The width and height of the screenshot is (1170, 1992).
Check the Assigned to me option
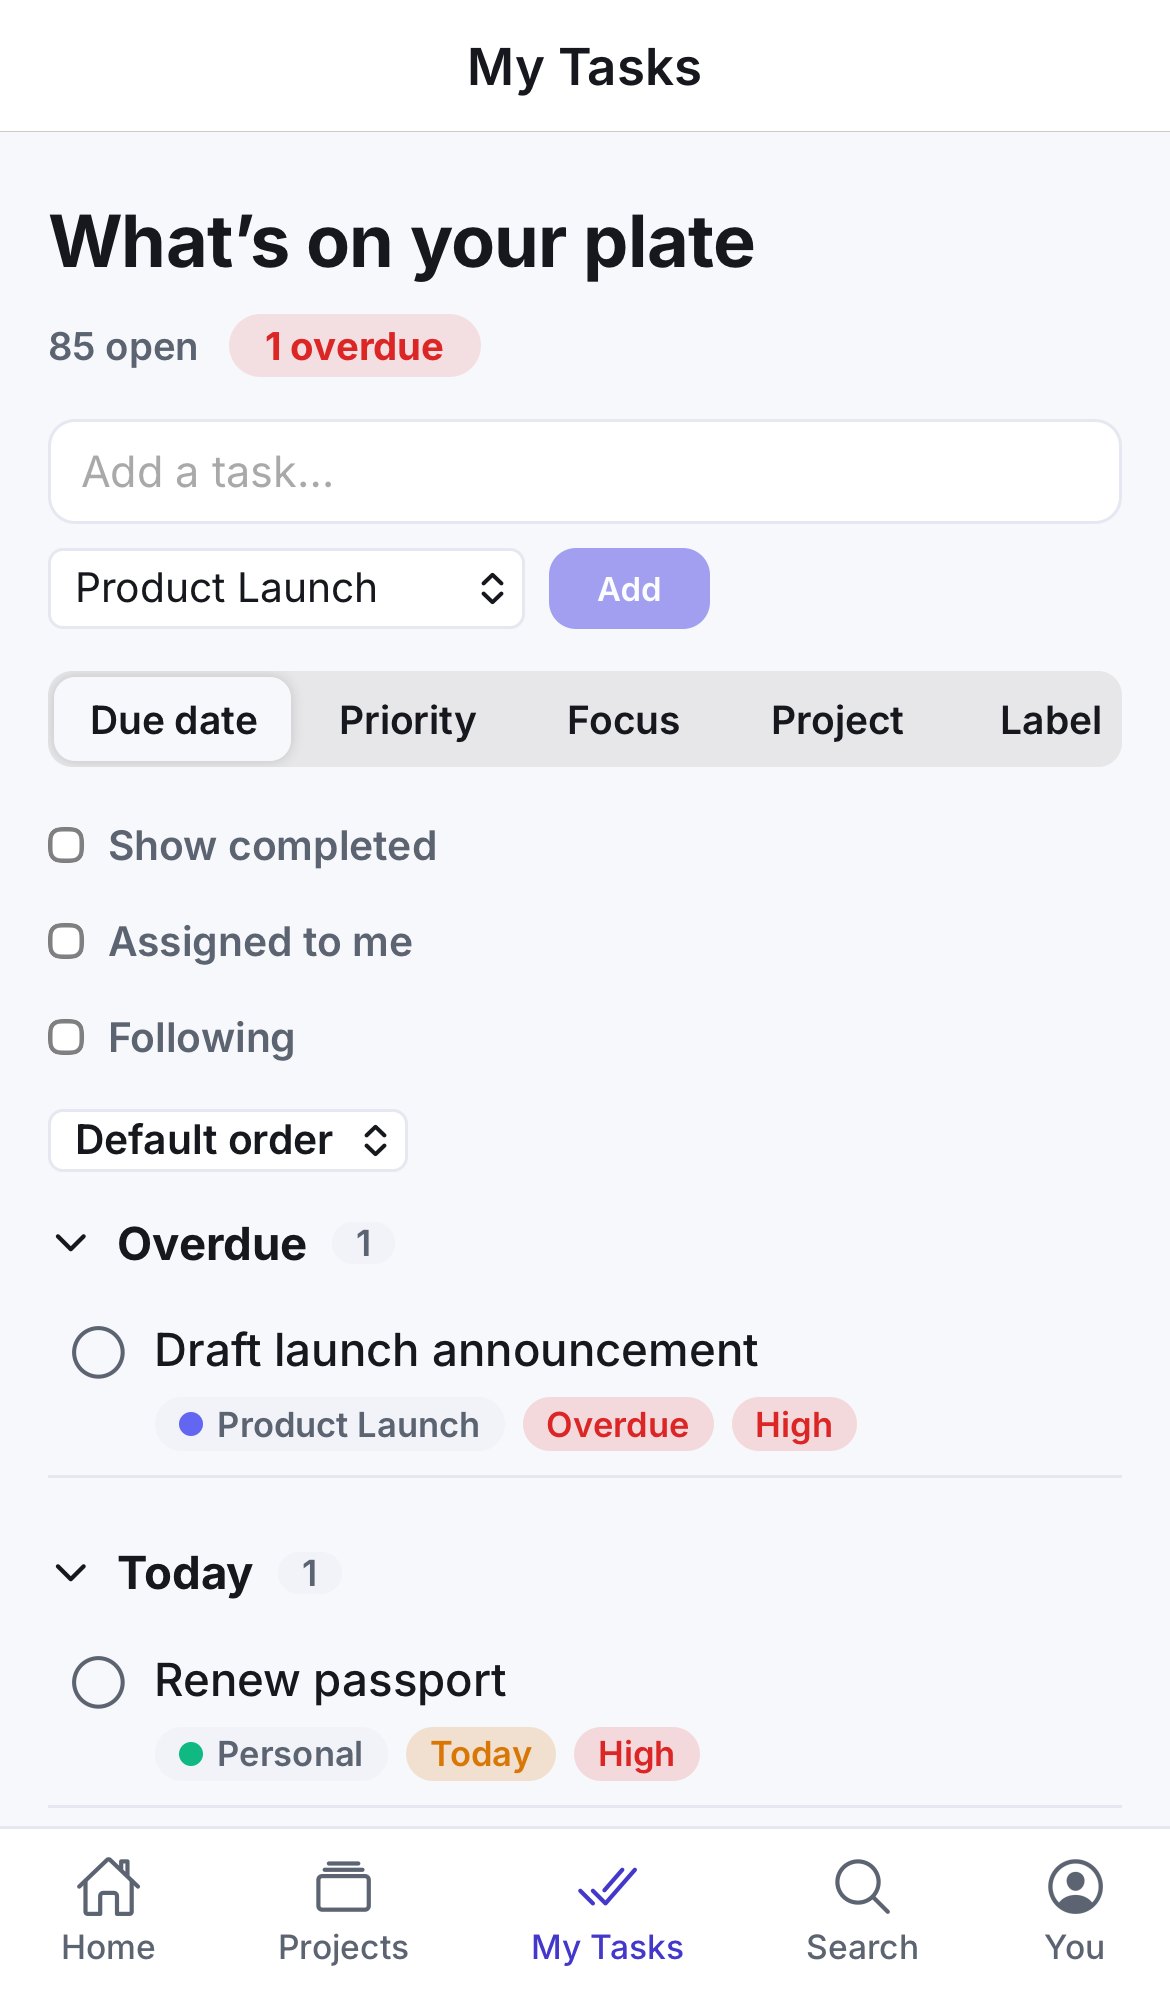coord(66,941)
